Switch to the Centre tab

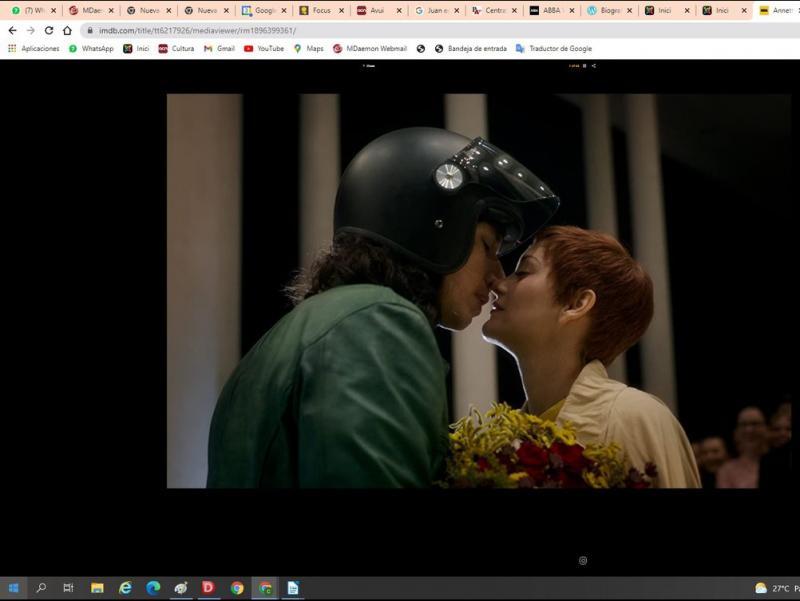pos(495,10)
